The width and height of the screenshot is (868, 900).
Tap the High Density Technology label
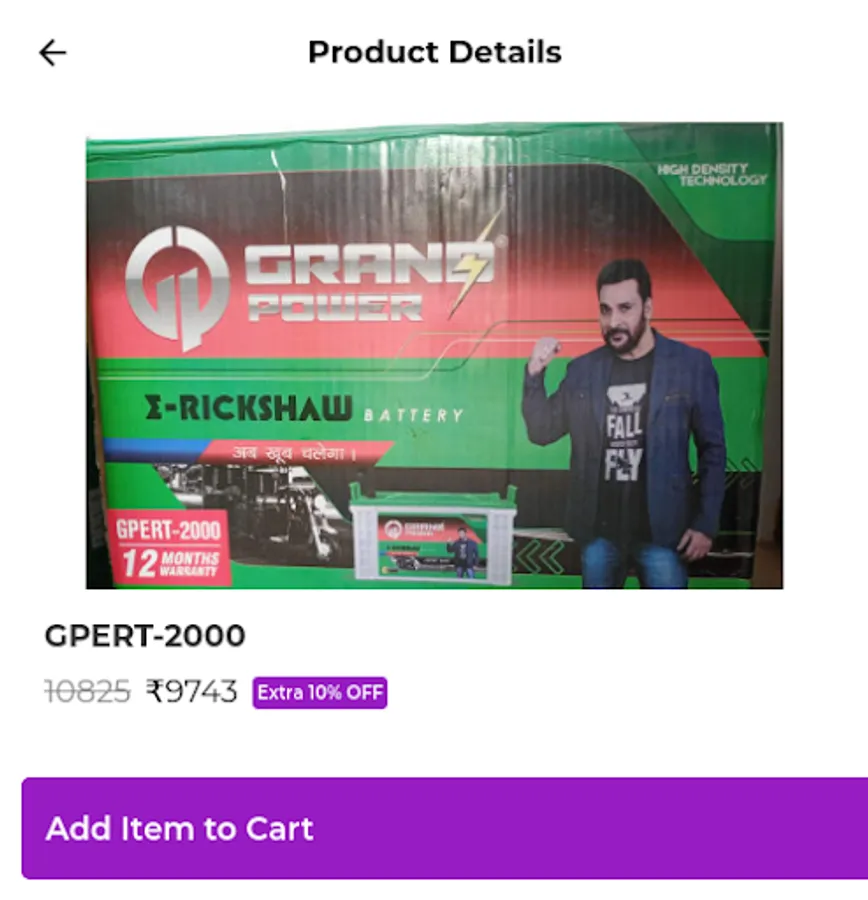pos(712,174)
